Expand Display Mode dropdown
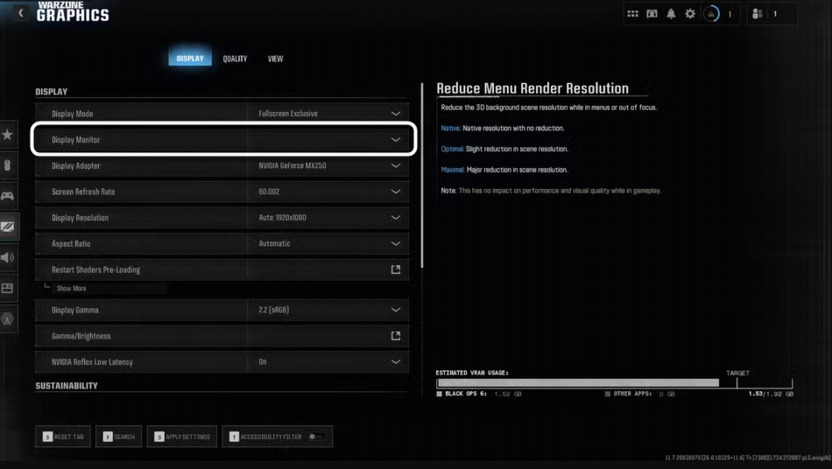 coord(395,114)
